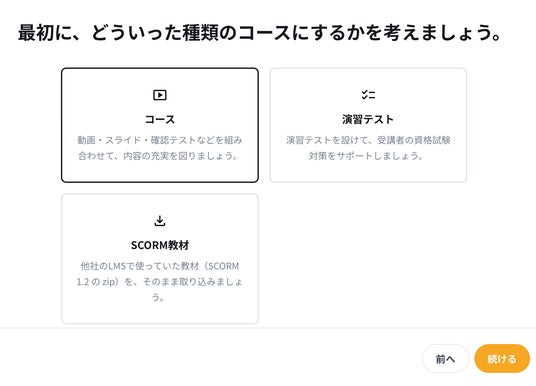Choose the 演習テスト course type card
This screenshot has height=386, width=536.
point(368,125)
